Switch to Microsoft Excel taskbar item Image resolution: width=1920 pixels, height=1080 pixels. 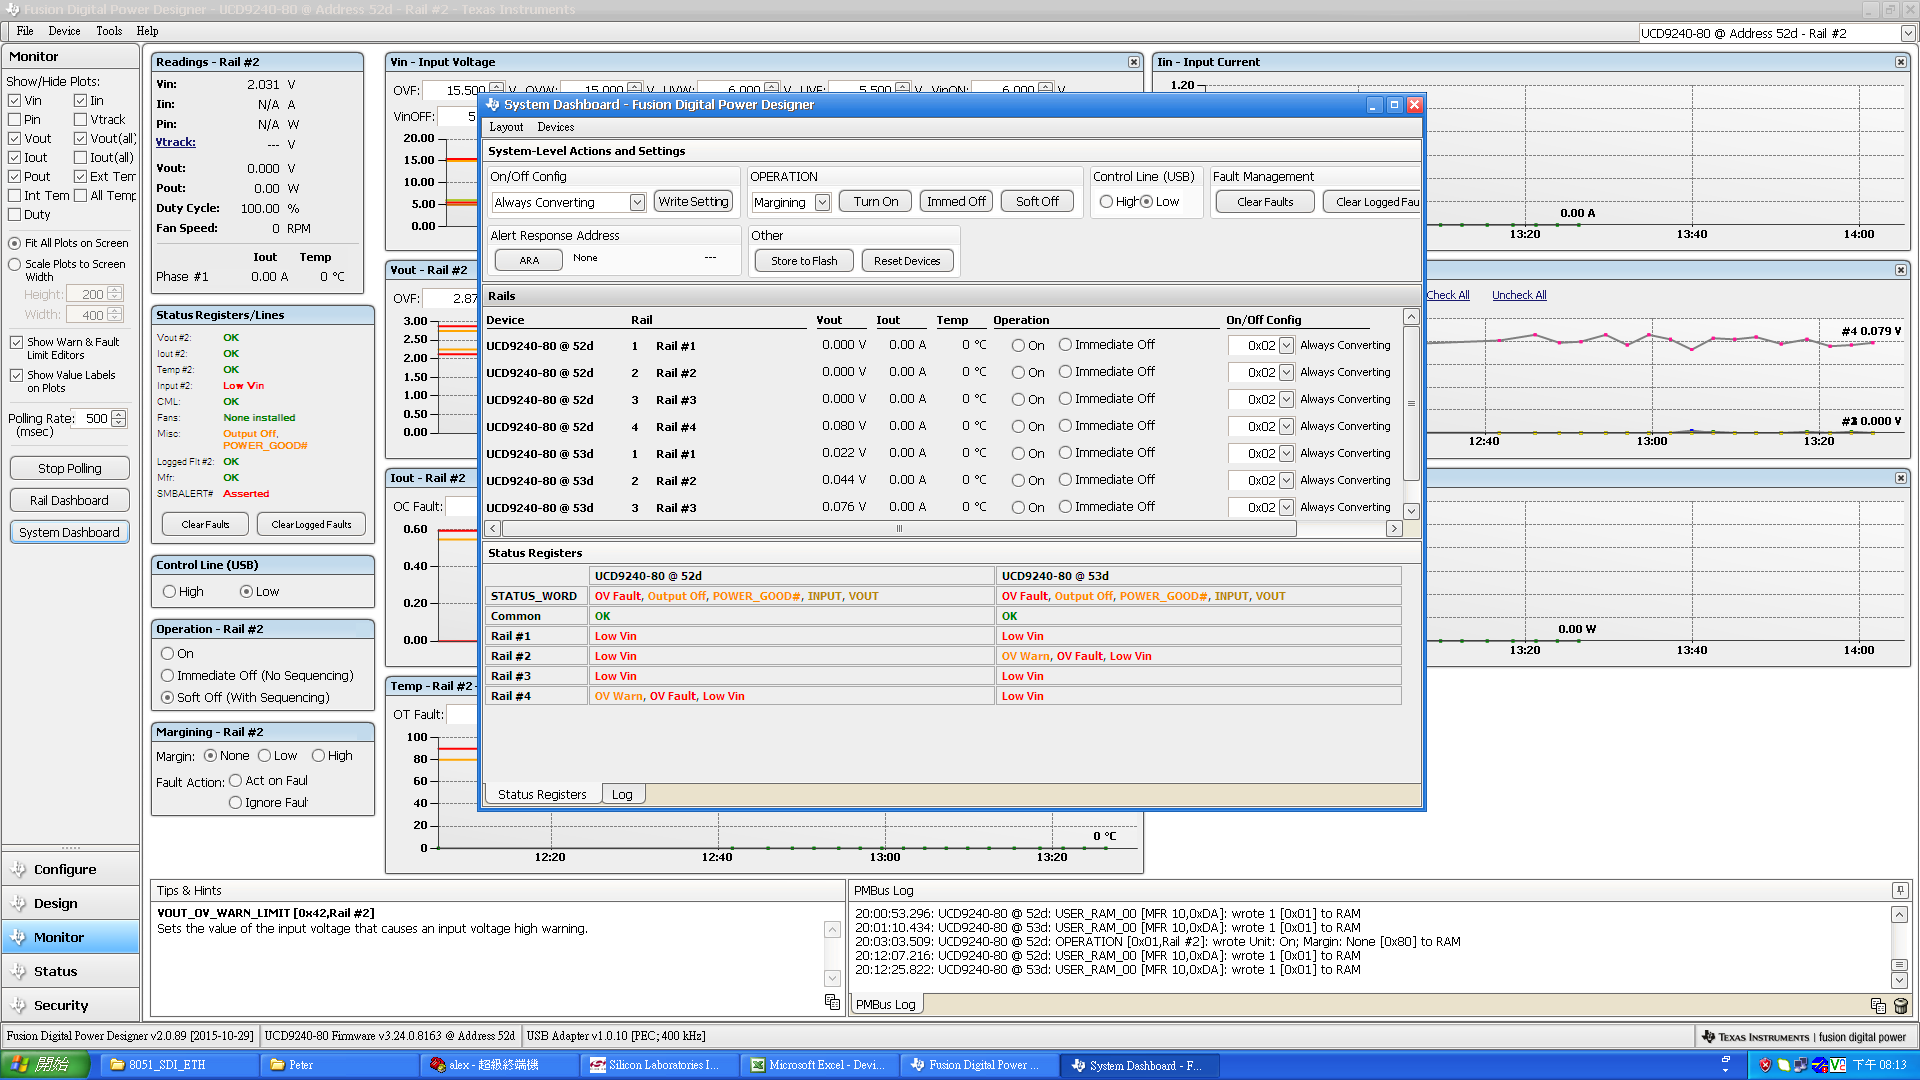819,1065
